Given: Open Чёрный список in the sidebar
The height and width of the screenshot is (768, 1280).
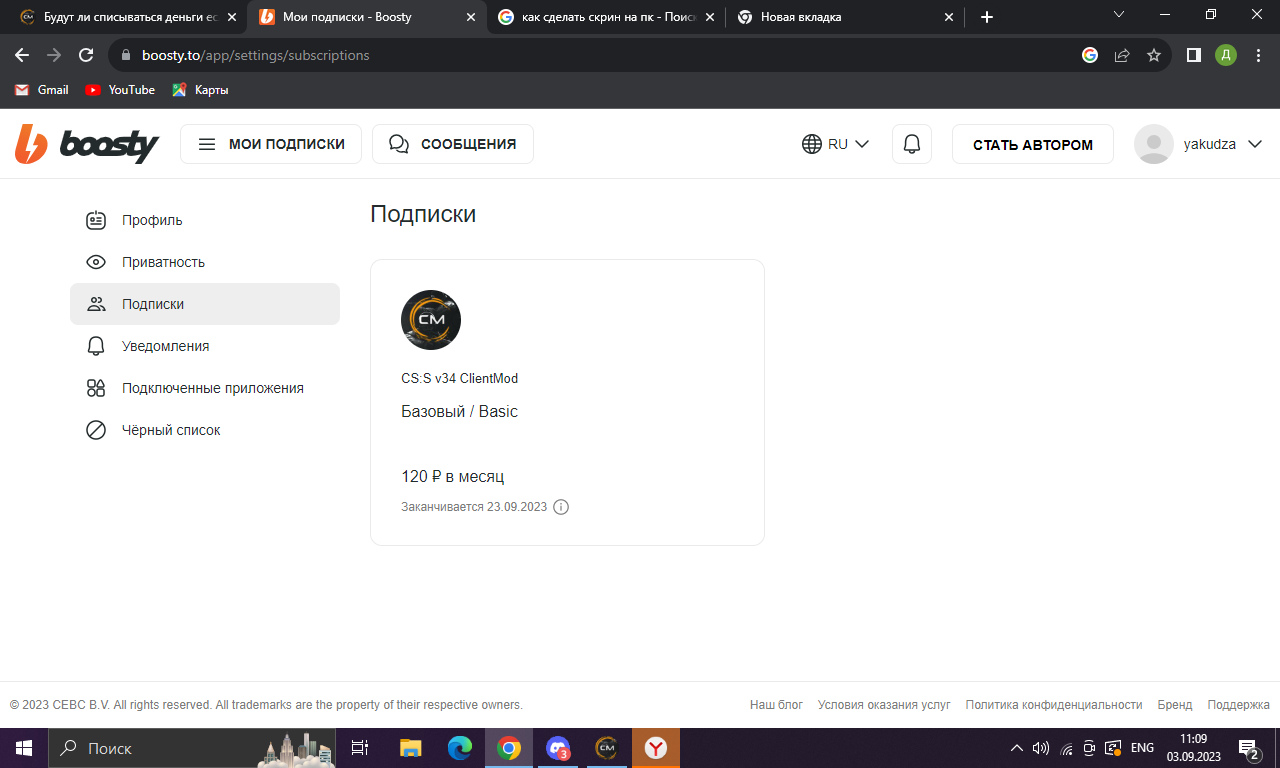Looking at the screenshot, I should [x=171, y=430].
